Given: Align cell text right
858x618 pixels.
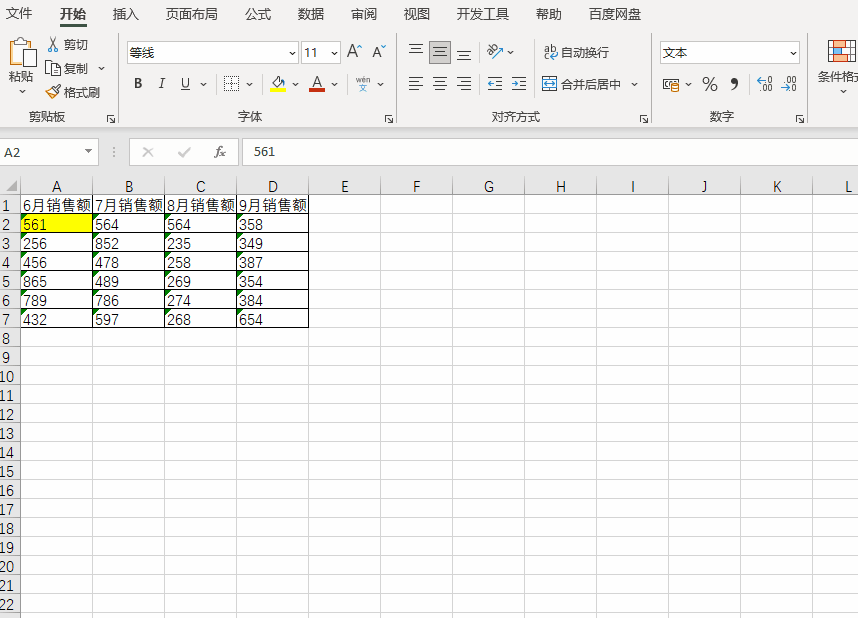Looking at the screenshot, I should click(x=464, y=84).
